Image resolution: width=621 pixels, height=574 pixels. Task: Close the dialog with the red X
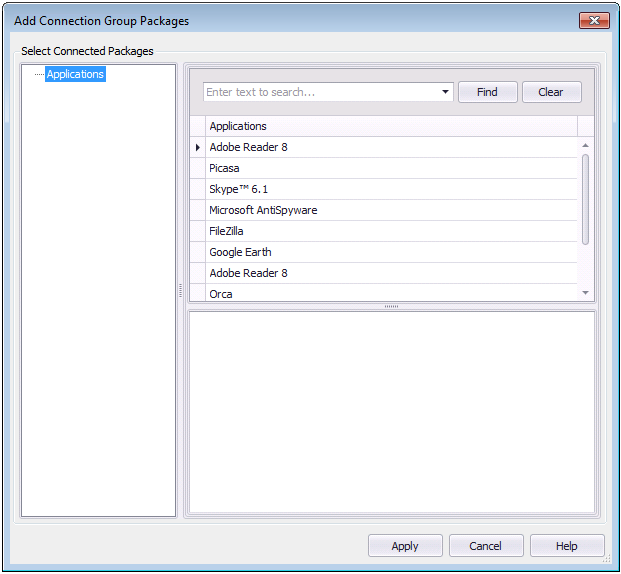pyautogui.click(x=594, y=20)
